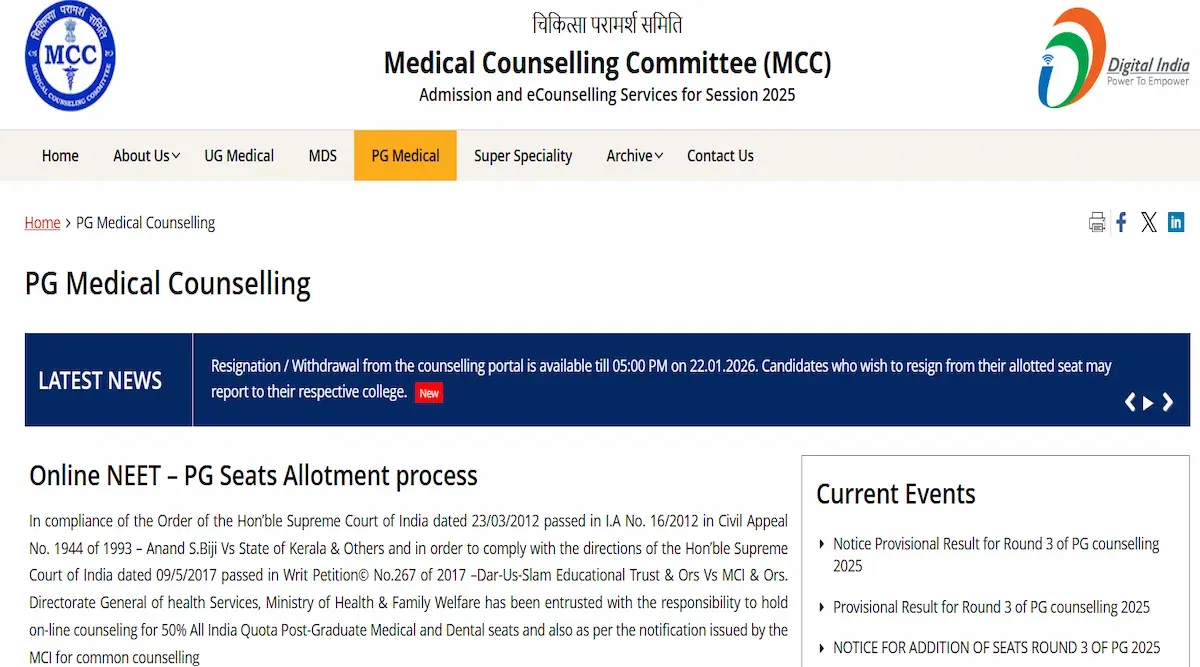
Task: Go to the MDS section
Action: click(x=322, y=156)
